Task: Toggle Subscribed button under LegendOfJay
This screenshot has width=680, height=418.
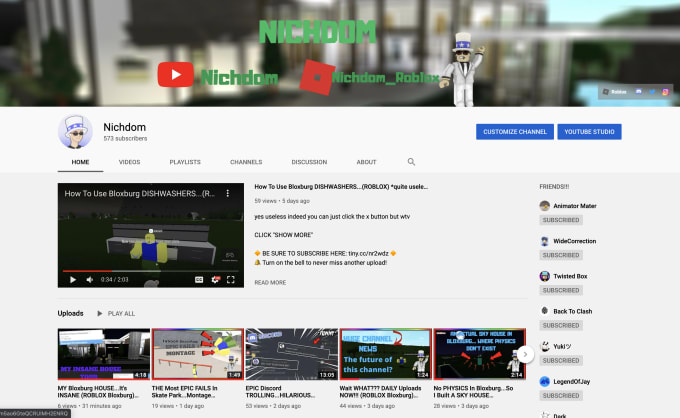Action: coord(561,396)
